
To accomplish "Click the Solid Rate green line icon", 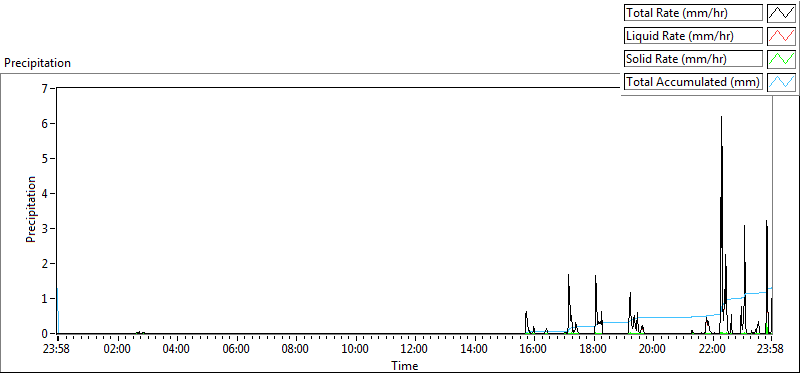I will pyautogui.click(x=781, y=59).
